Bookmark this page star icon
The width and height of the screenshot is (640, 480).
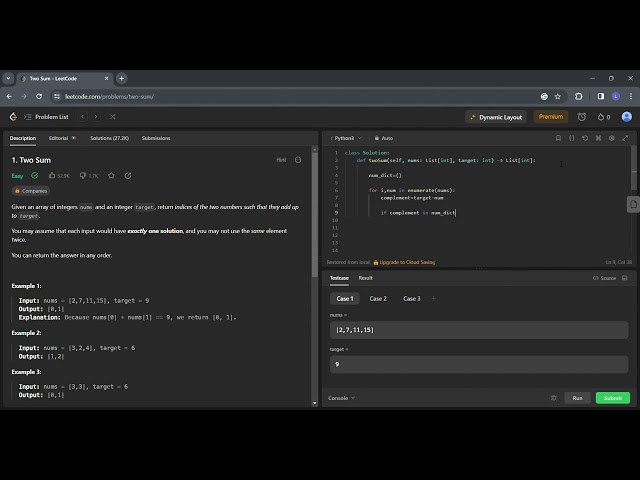pos(558,97)
